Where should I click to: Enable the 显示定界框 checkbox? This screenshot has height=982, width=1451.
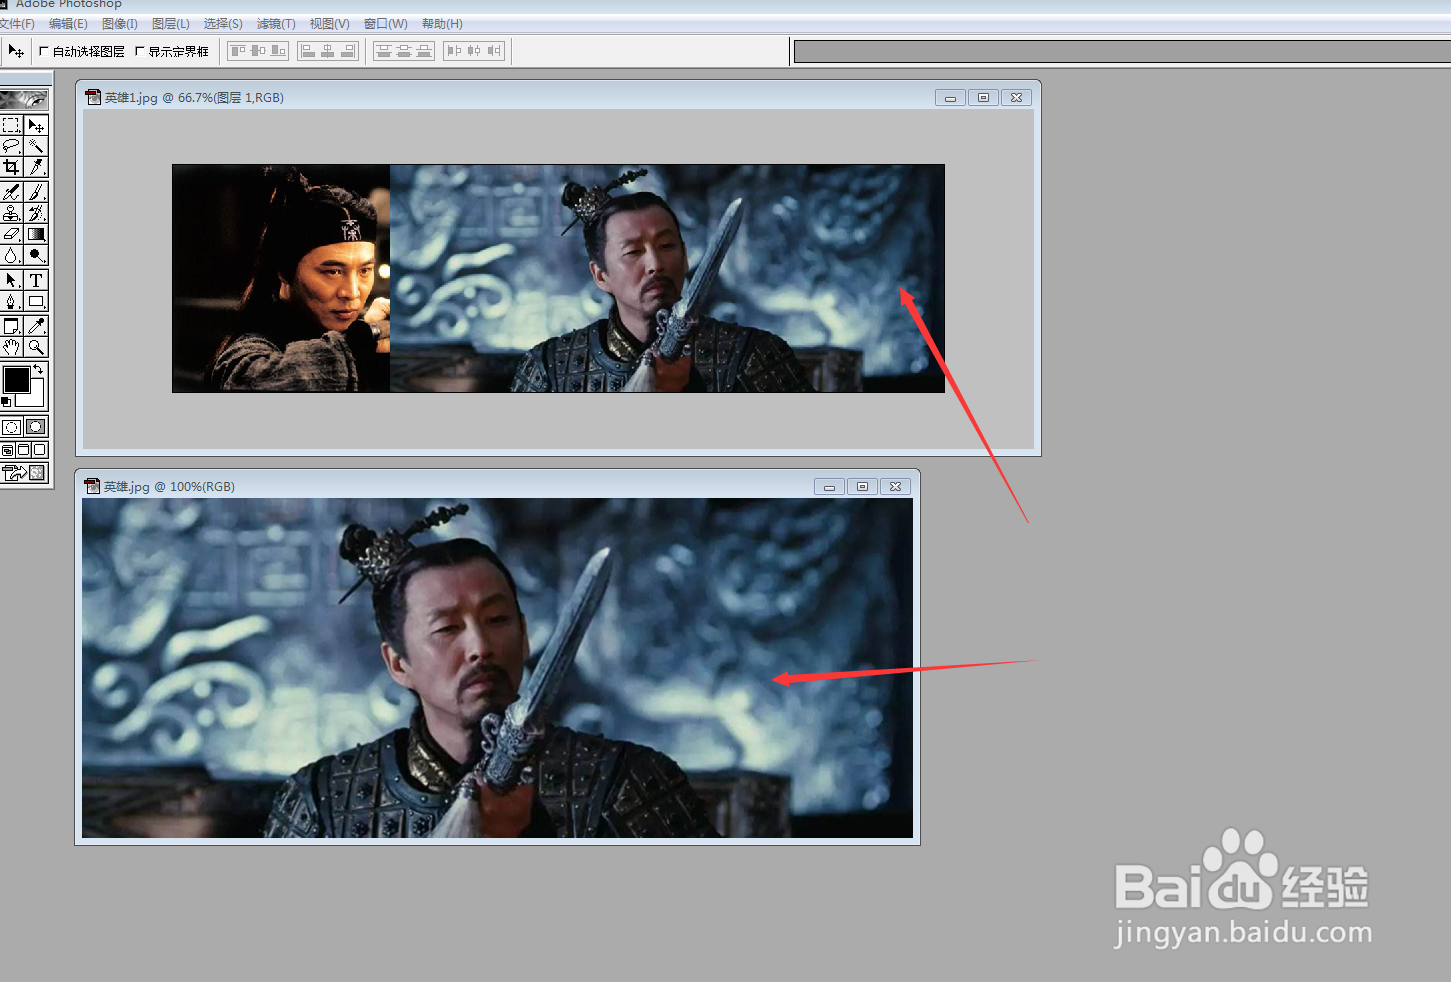[x=140, y=51]
